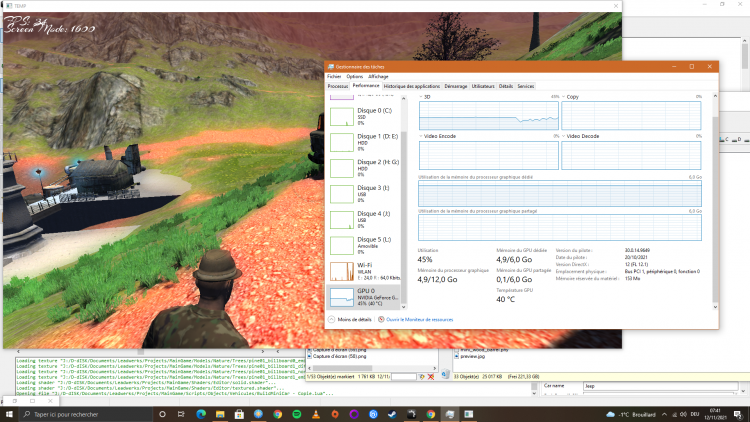
Task: Open the Affichage menu
Action: tap(378, 76)
